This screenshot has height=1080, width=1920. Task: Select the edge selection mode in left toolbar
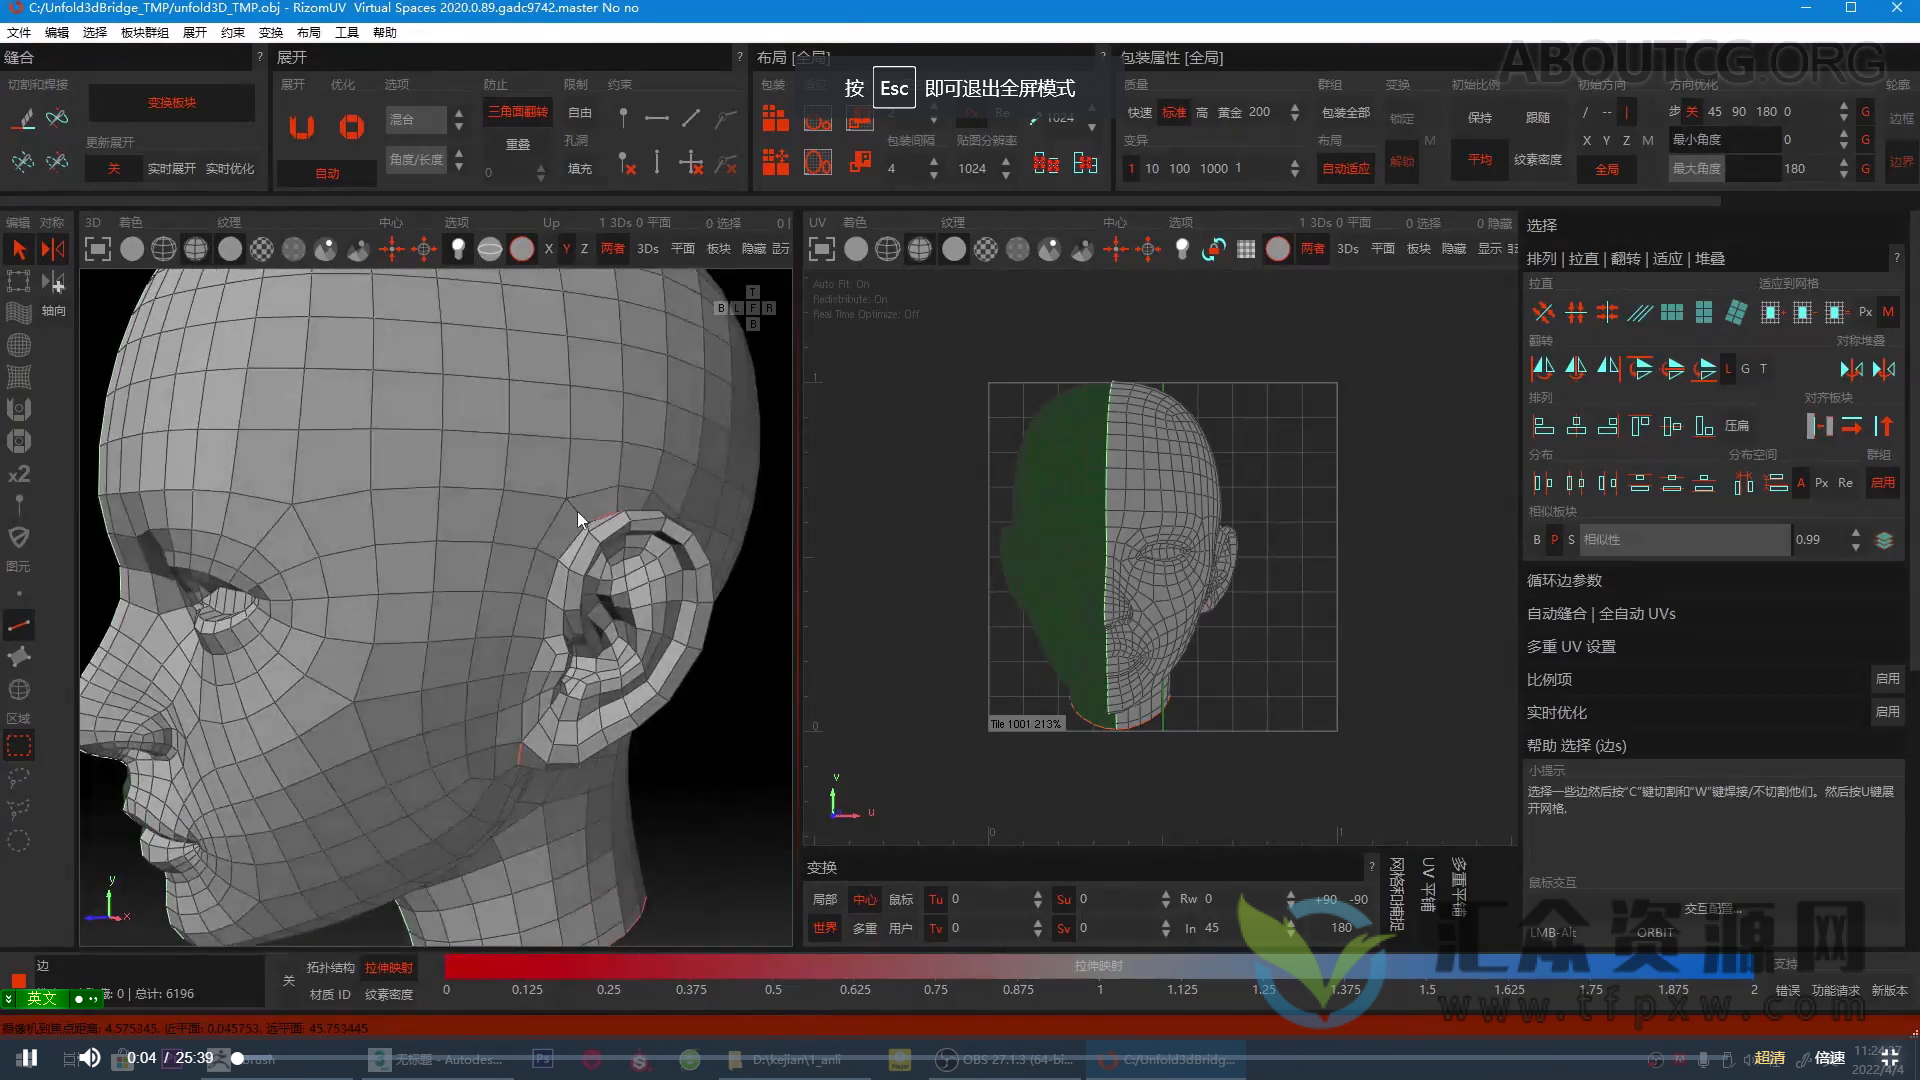(19, 626)
